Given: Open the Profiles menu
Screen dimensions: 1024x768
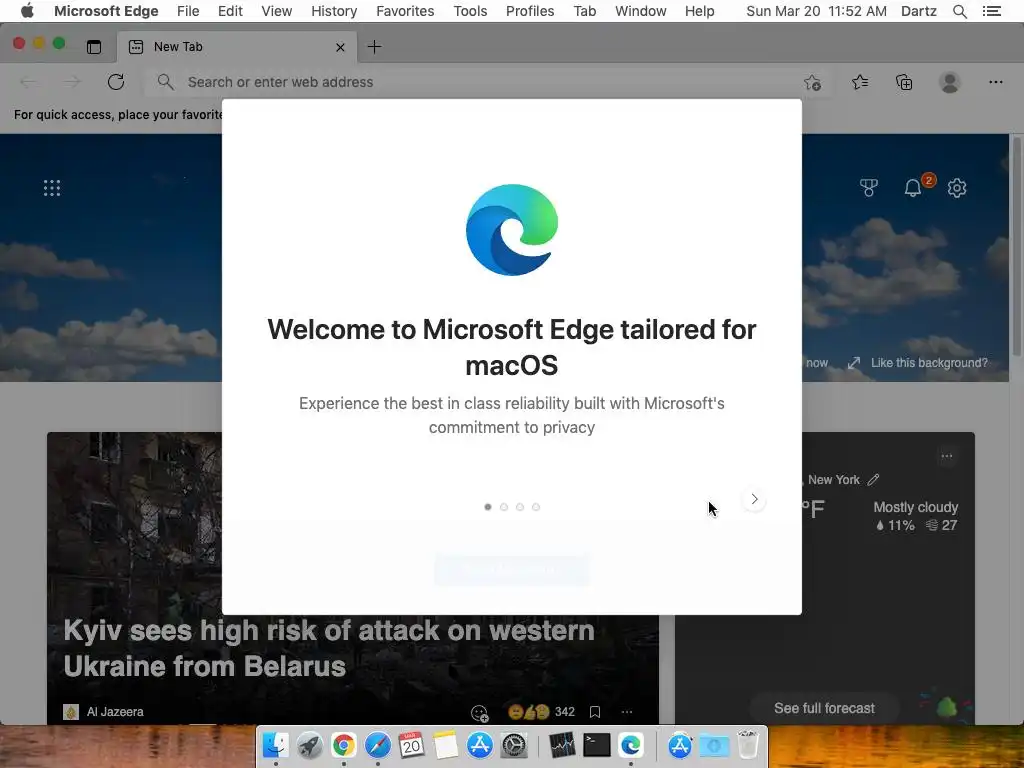Looking at the screenshot, I should click(x=530, y=11).
